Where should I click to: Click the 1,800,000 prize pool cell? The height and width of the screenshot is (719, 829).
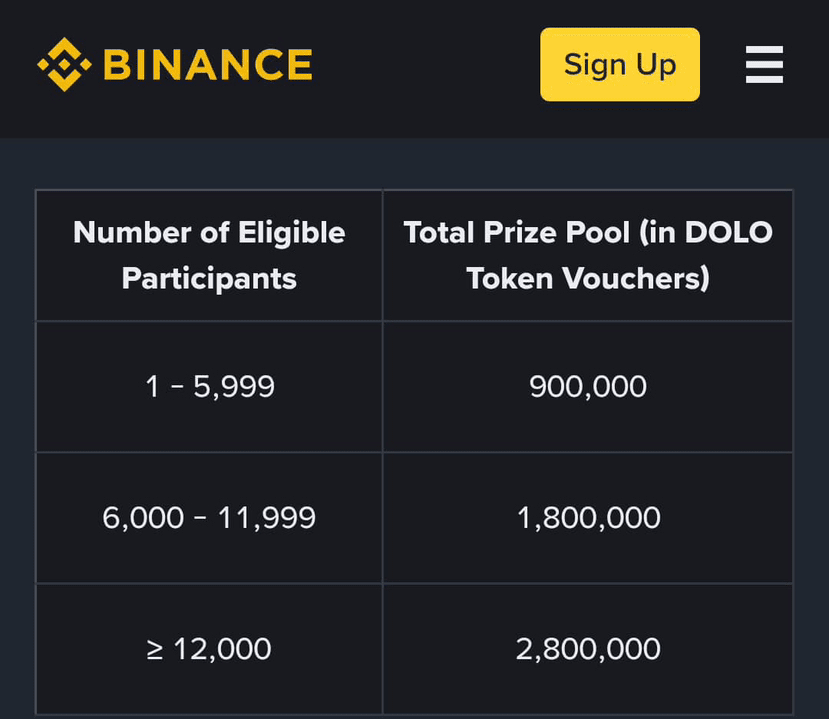click(588, 518)
